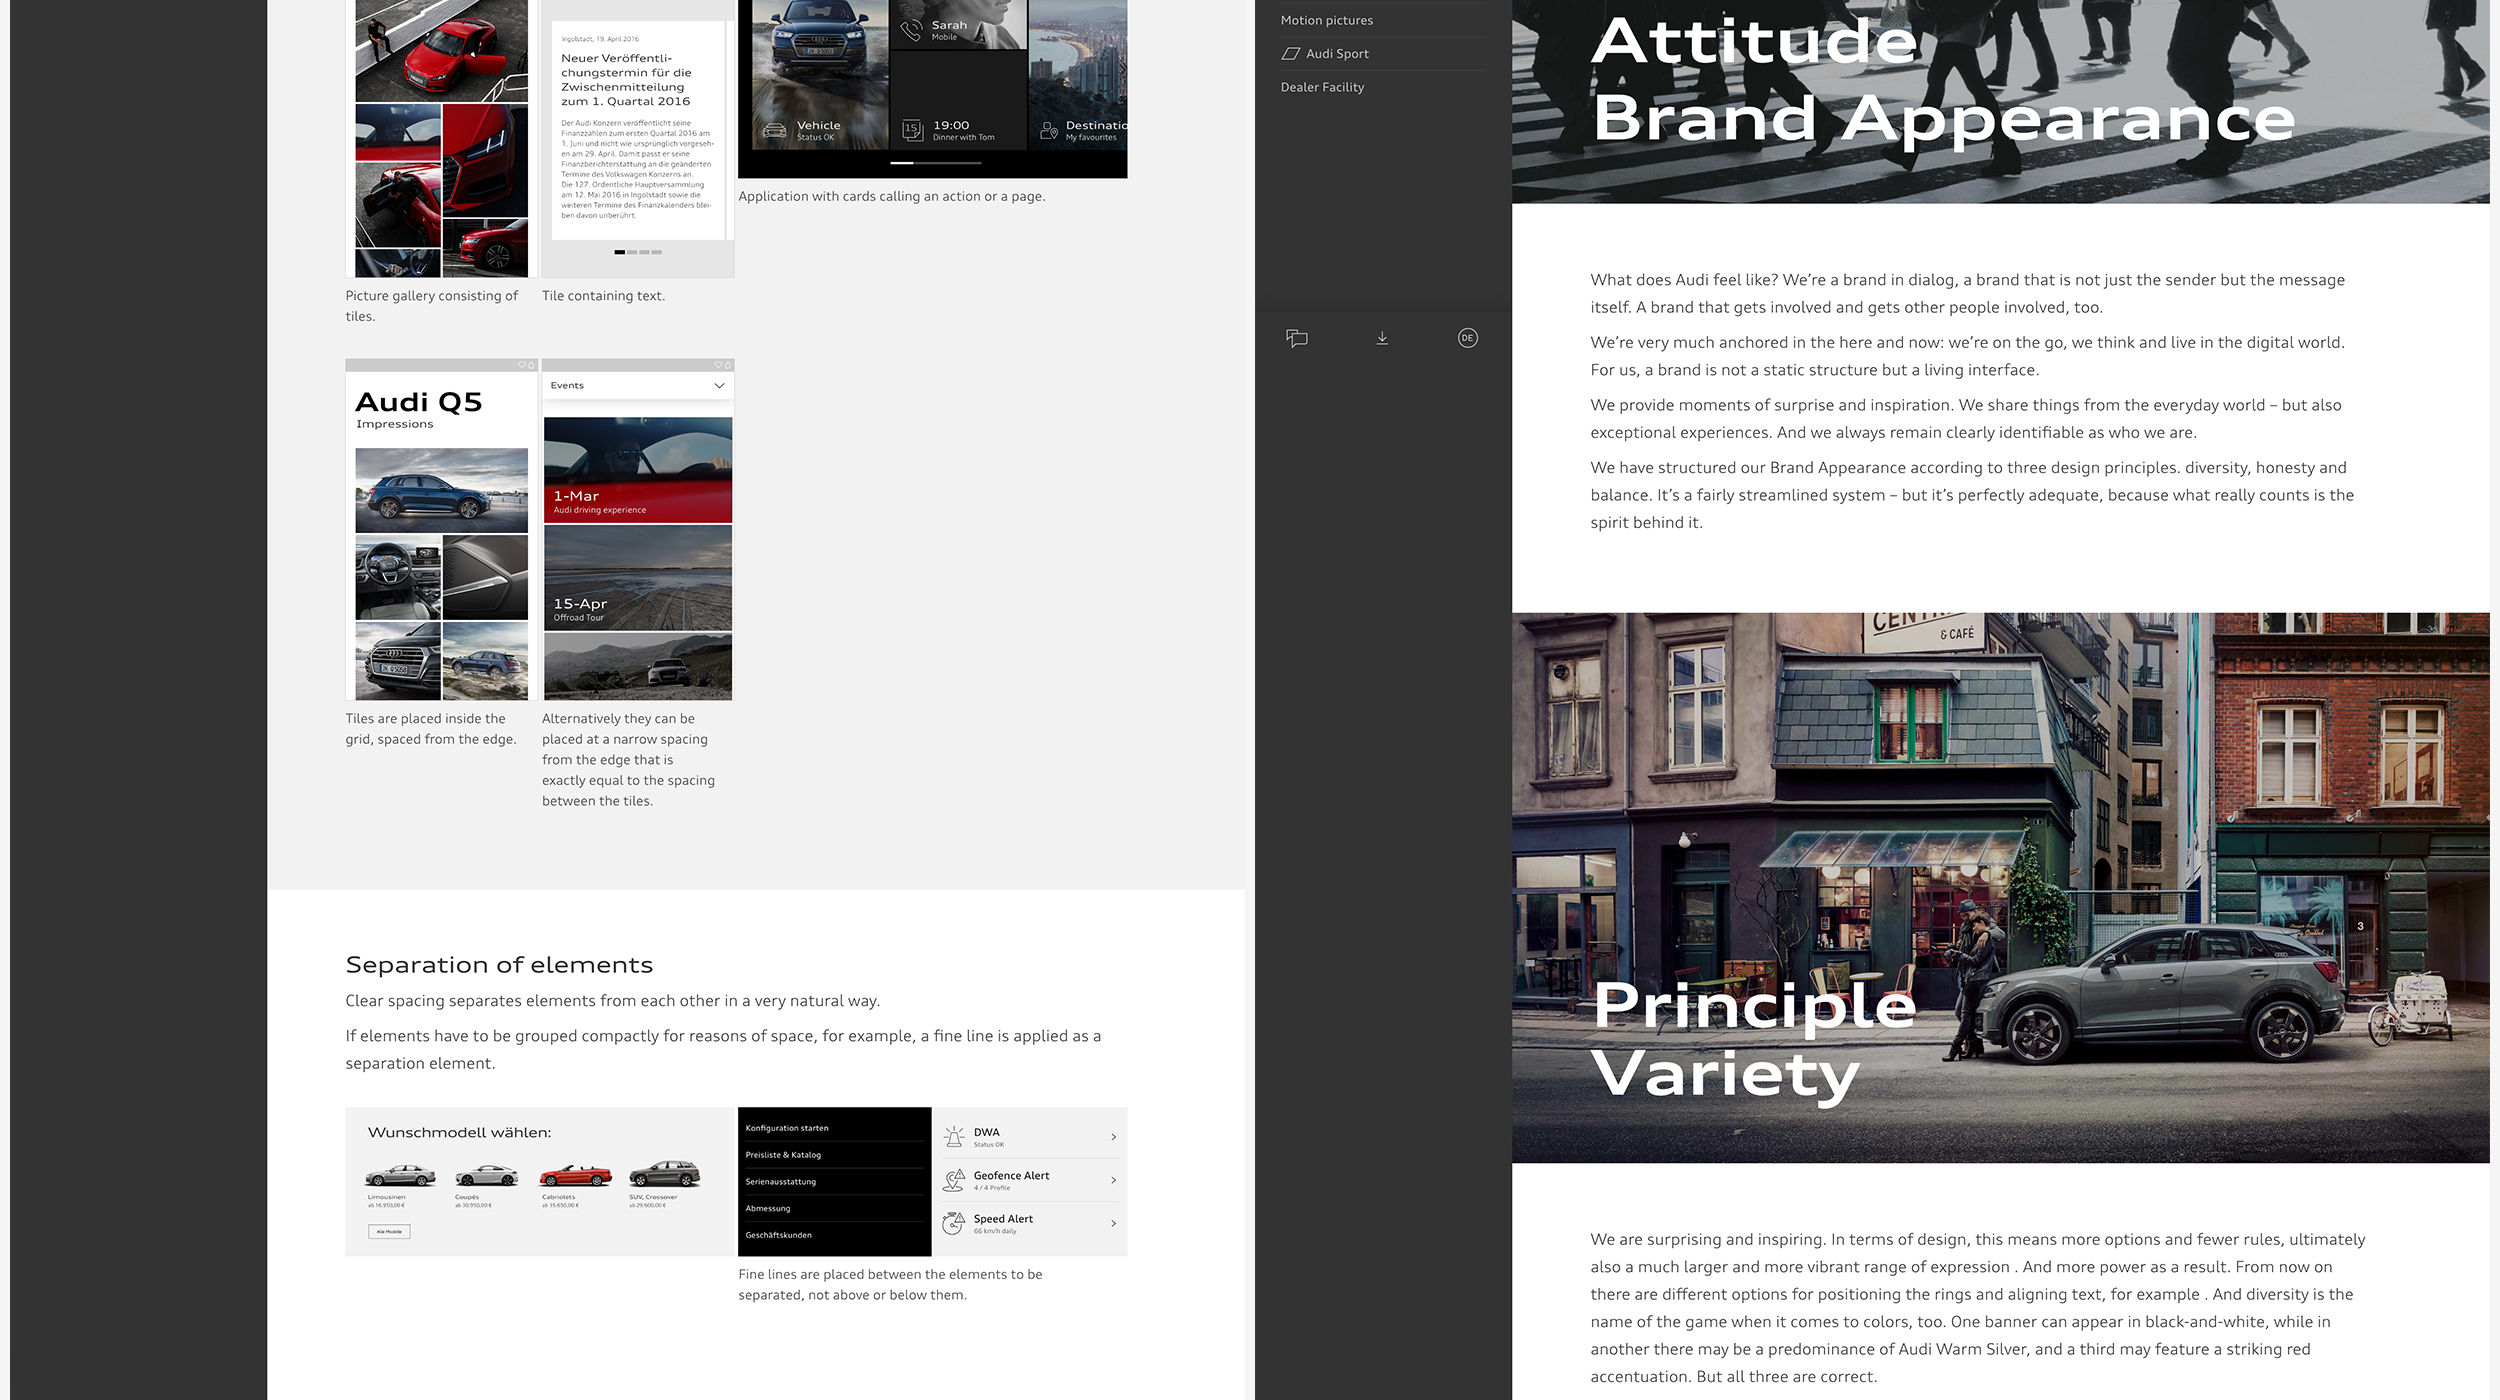
Task: Click the first page indicator under text tile
Action: (619, 252)
